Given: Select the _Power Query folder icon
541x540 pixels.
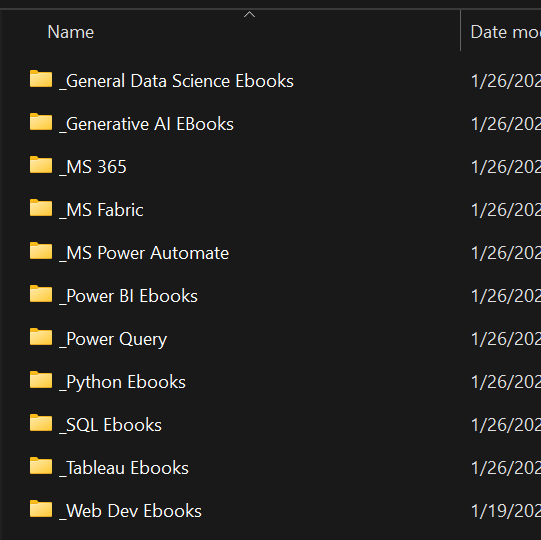Looking at the screenshot, I should 41,337.
